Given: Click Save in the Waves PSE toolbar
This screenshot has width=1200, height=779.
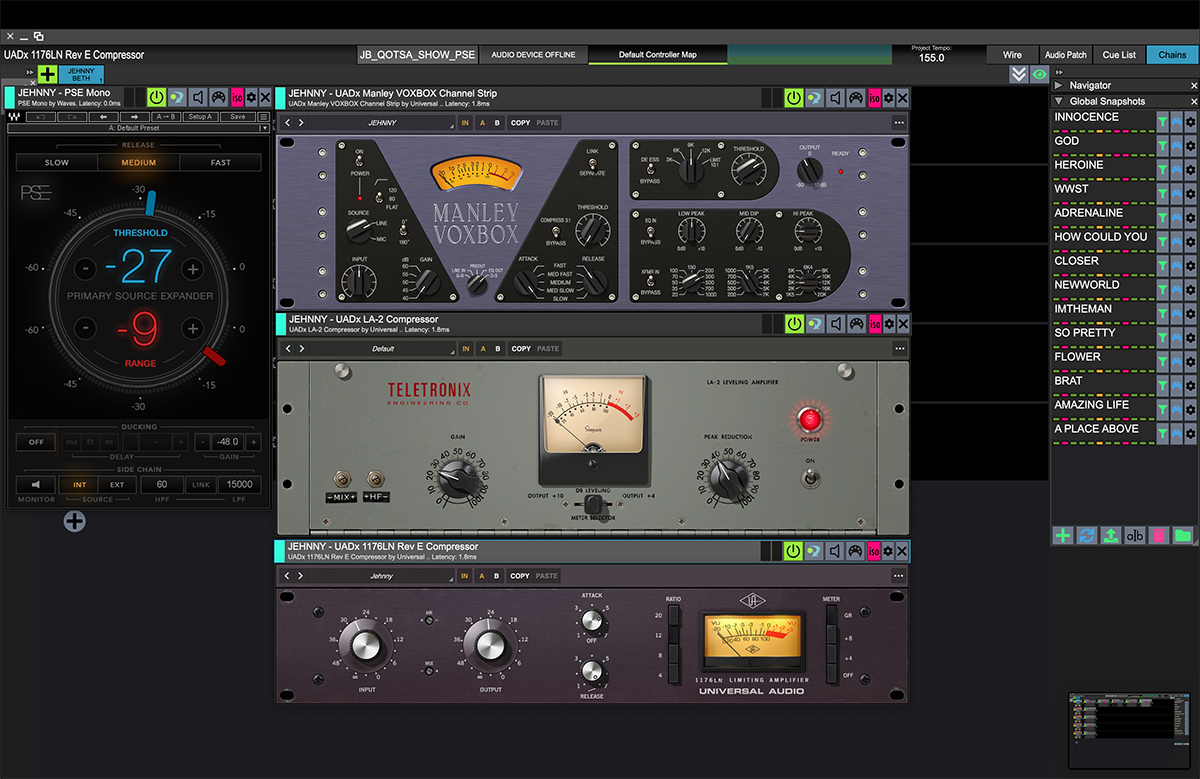Looking at the screenshot, I should coord(237,117).
